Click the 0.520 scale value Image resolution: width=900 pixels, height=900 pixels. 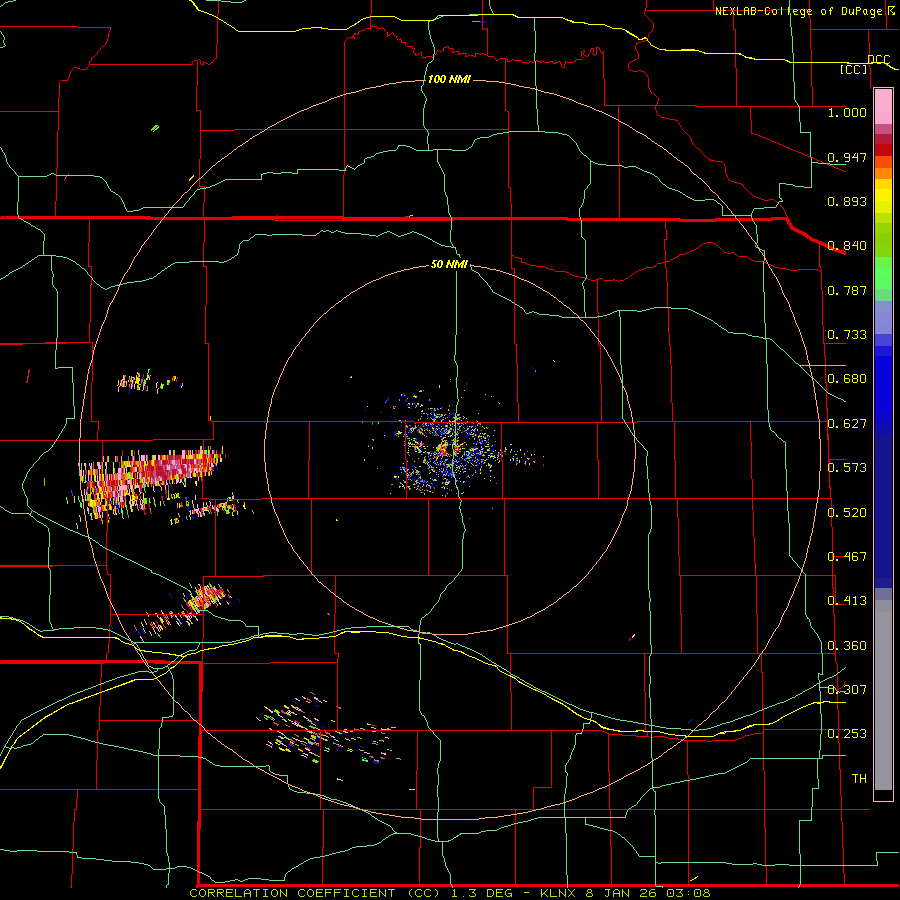[847, 513]
